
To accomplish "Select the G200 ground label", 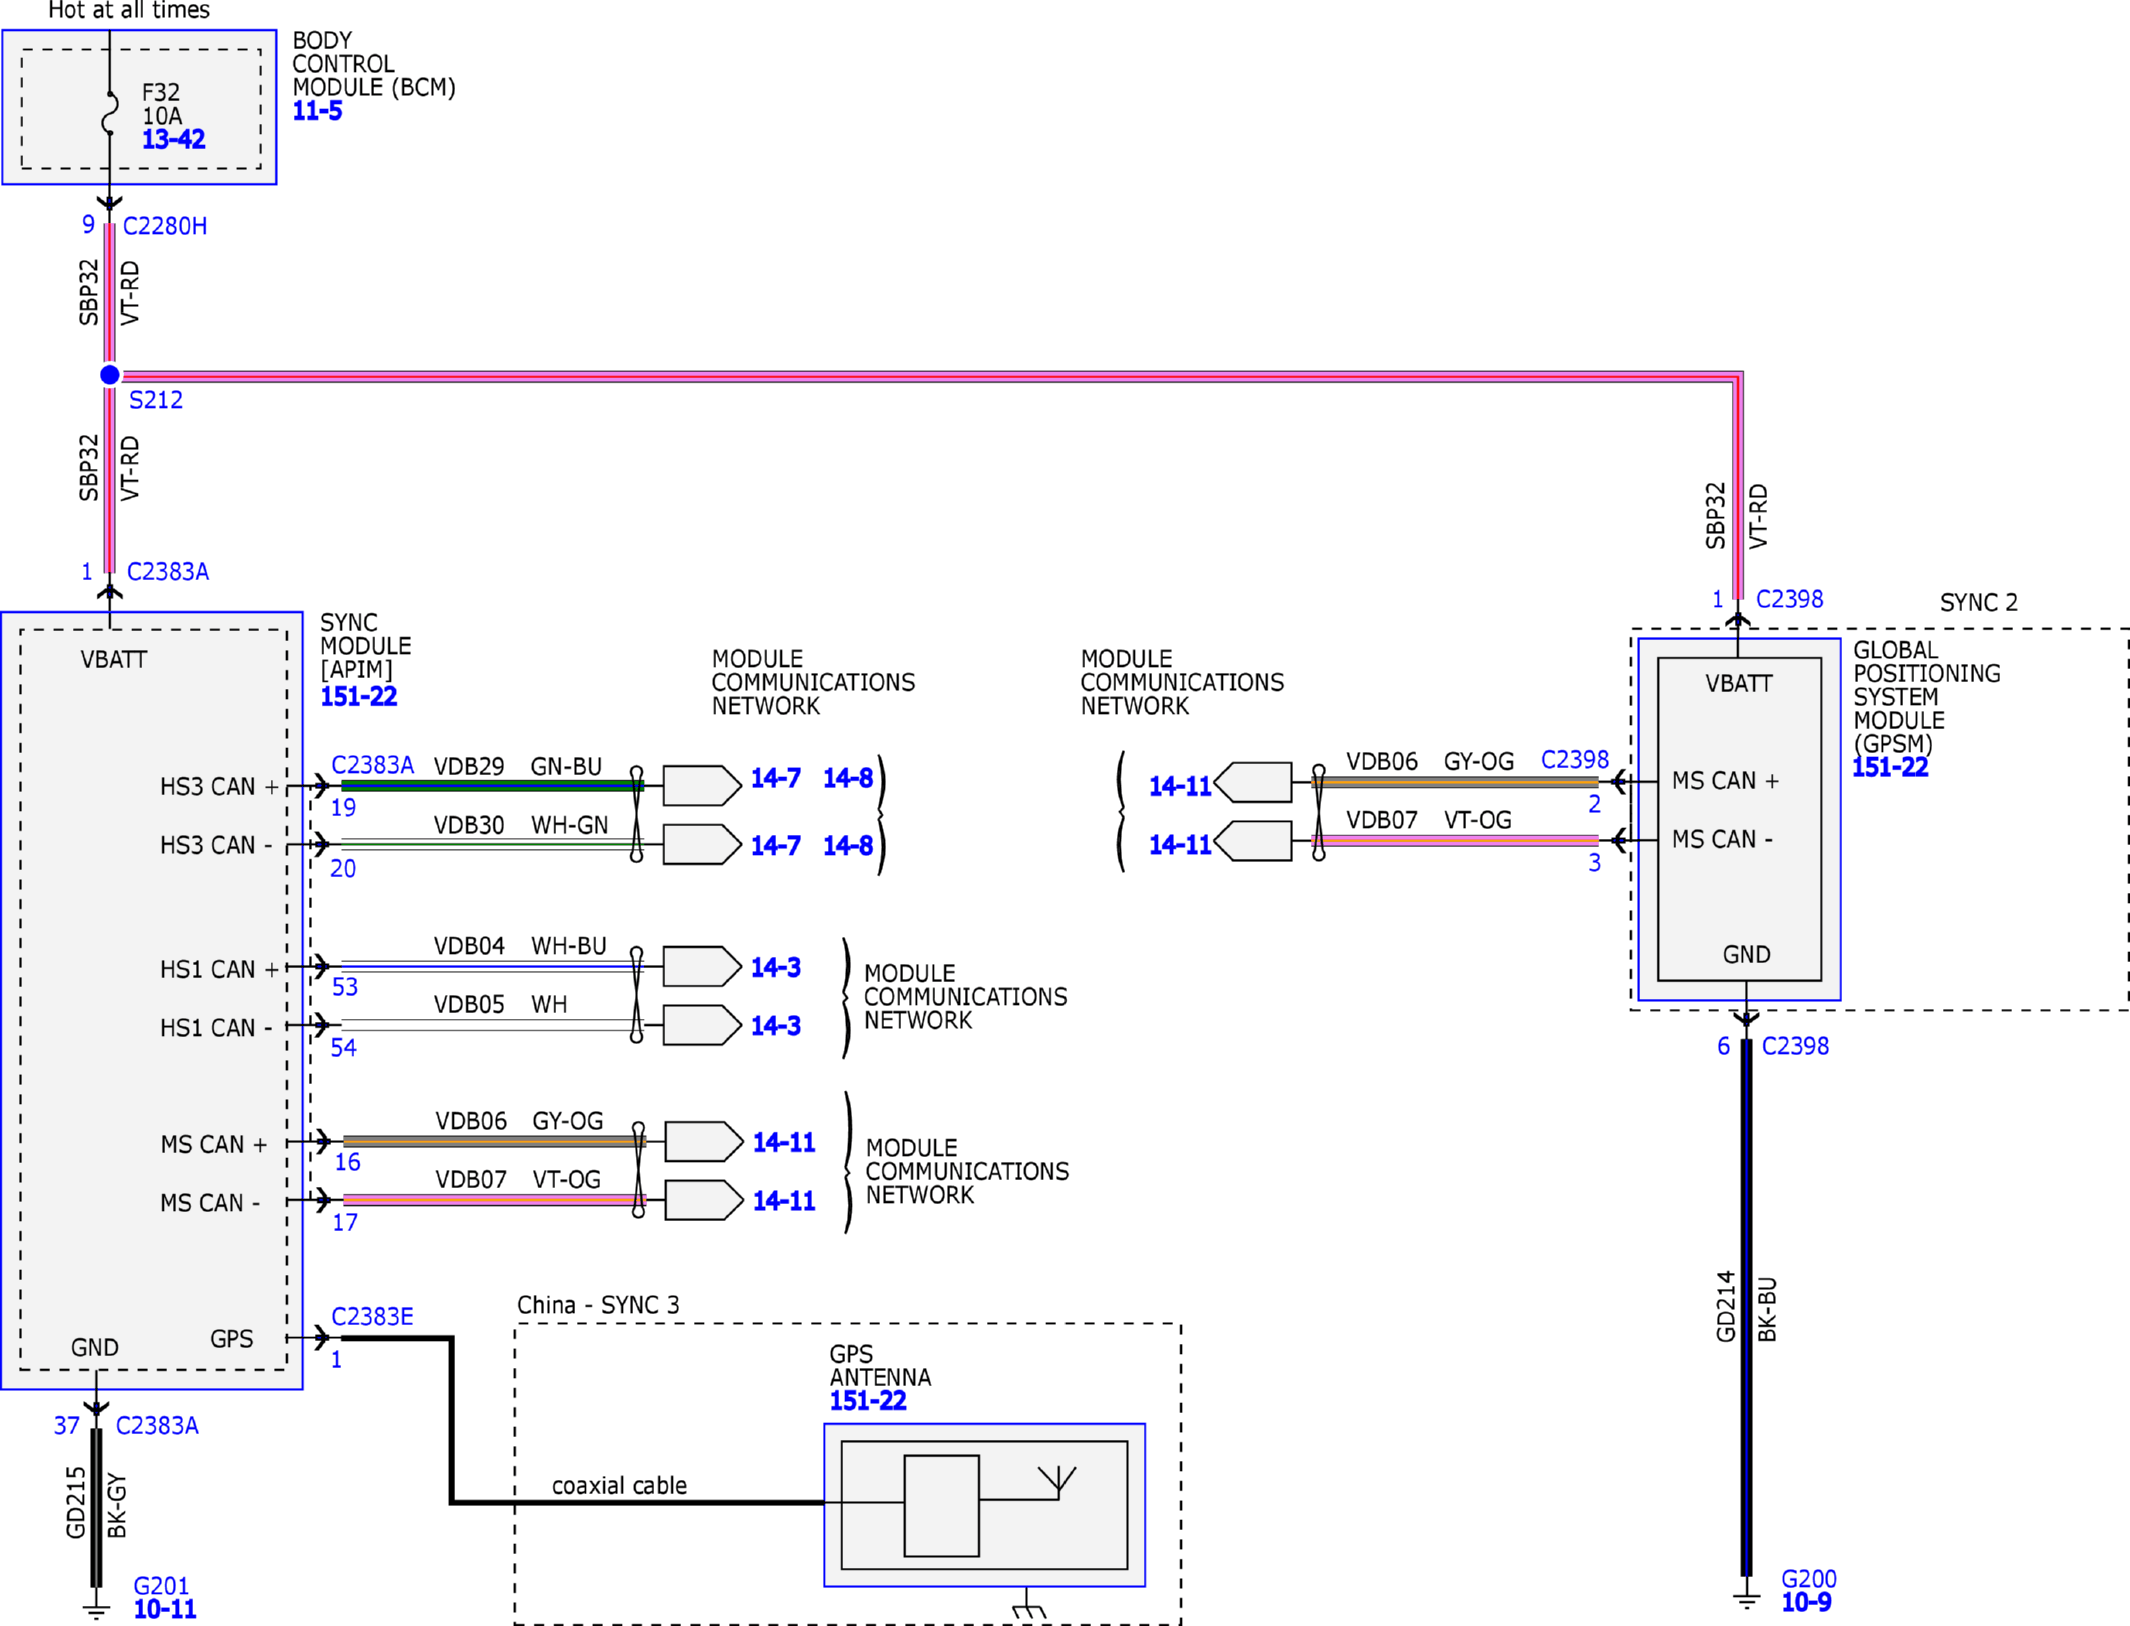I will [x=1809, y=1579].
